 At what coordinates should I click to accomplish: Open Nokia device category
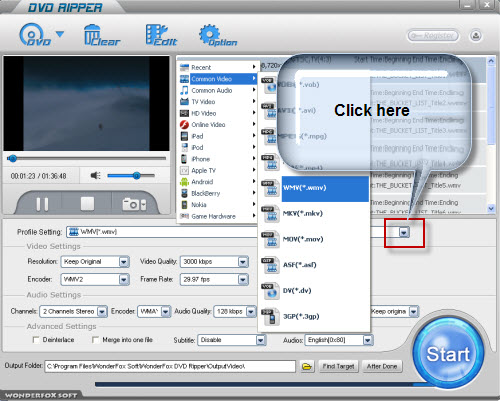[x=218, y=205]
